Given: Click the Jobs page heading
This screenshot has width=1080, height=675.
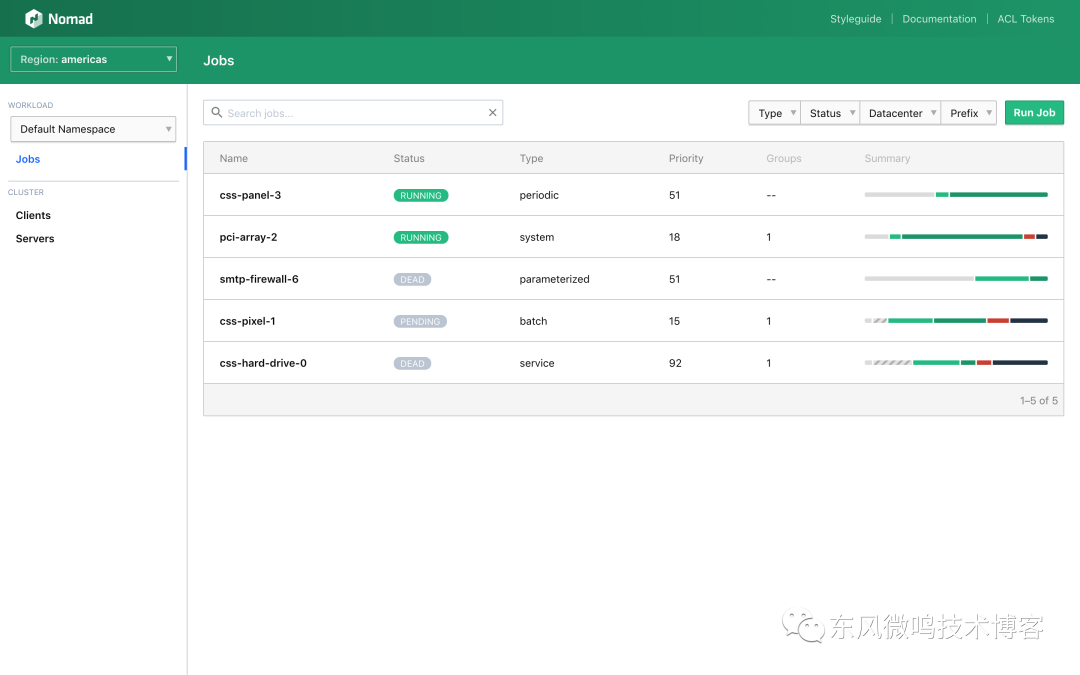Looking at the screenshot, I should pos(218,61).
